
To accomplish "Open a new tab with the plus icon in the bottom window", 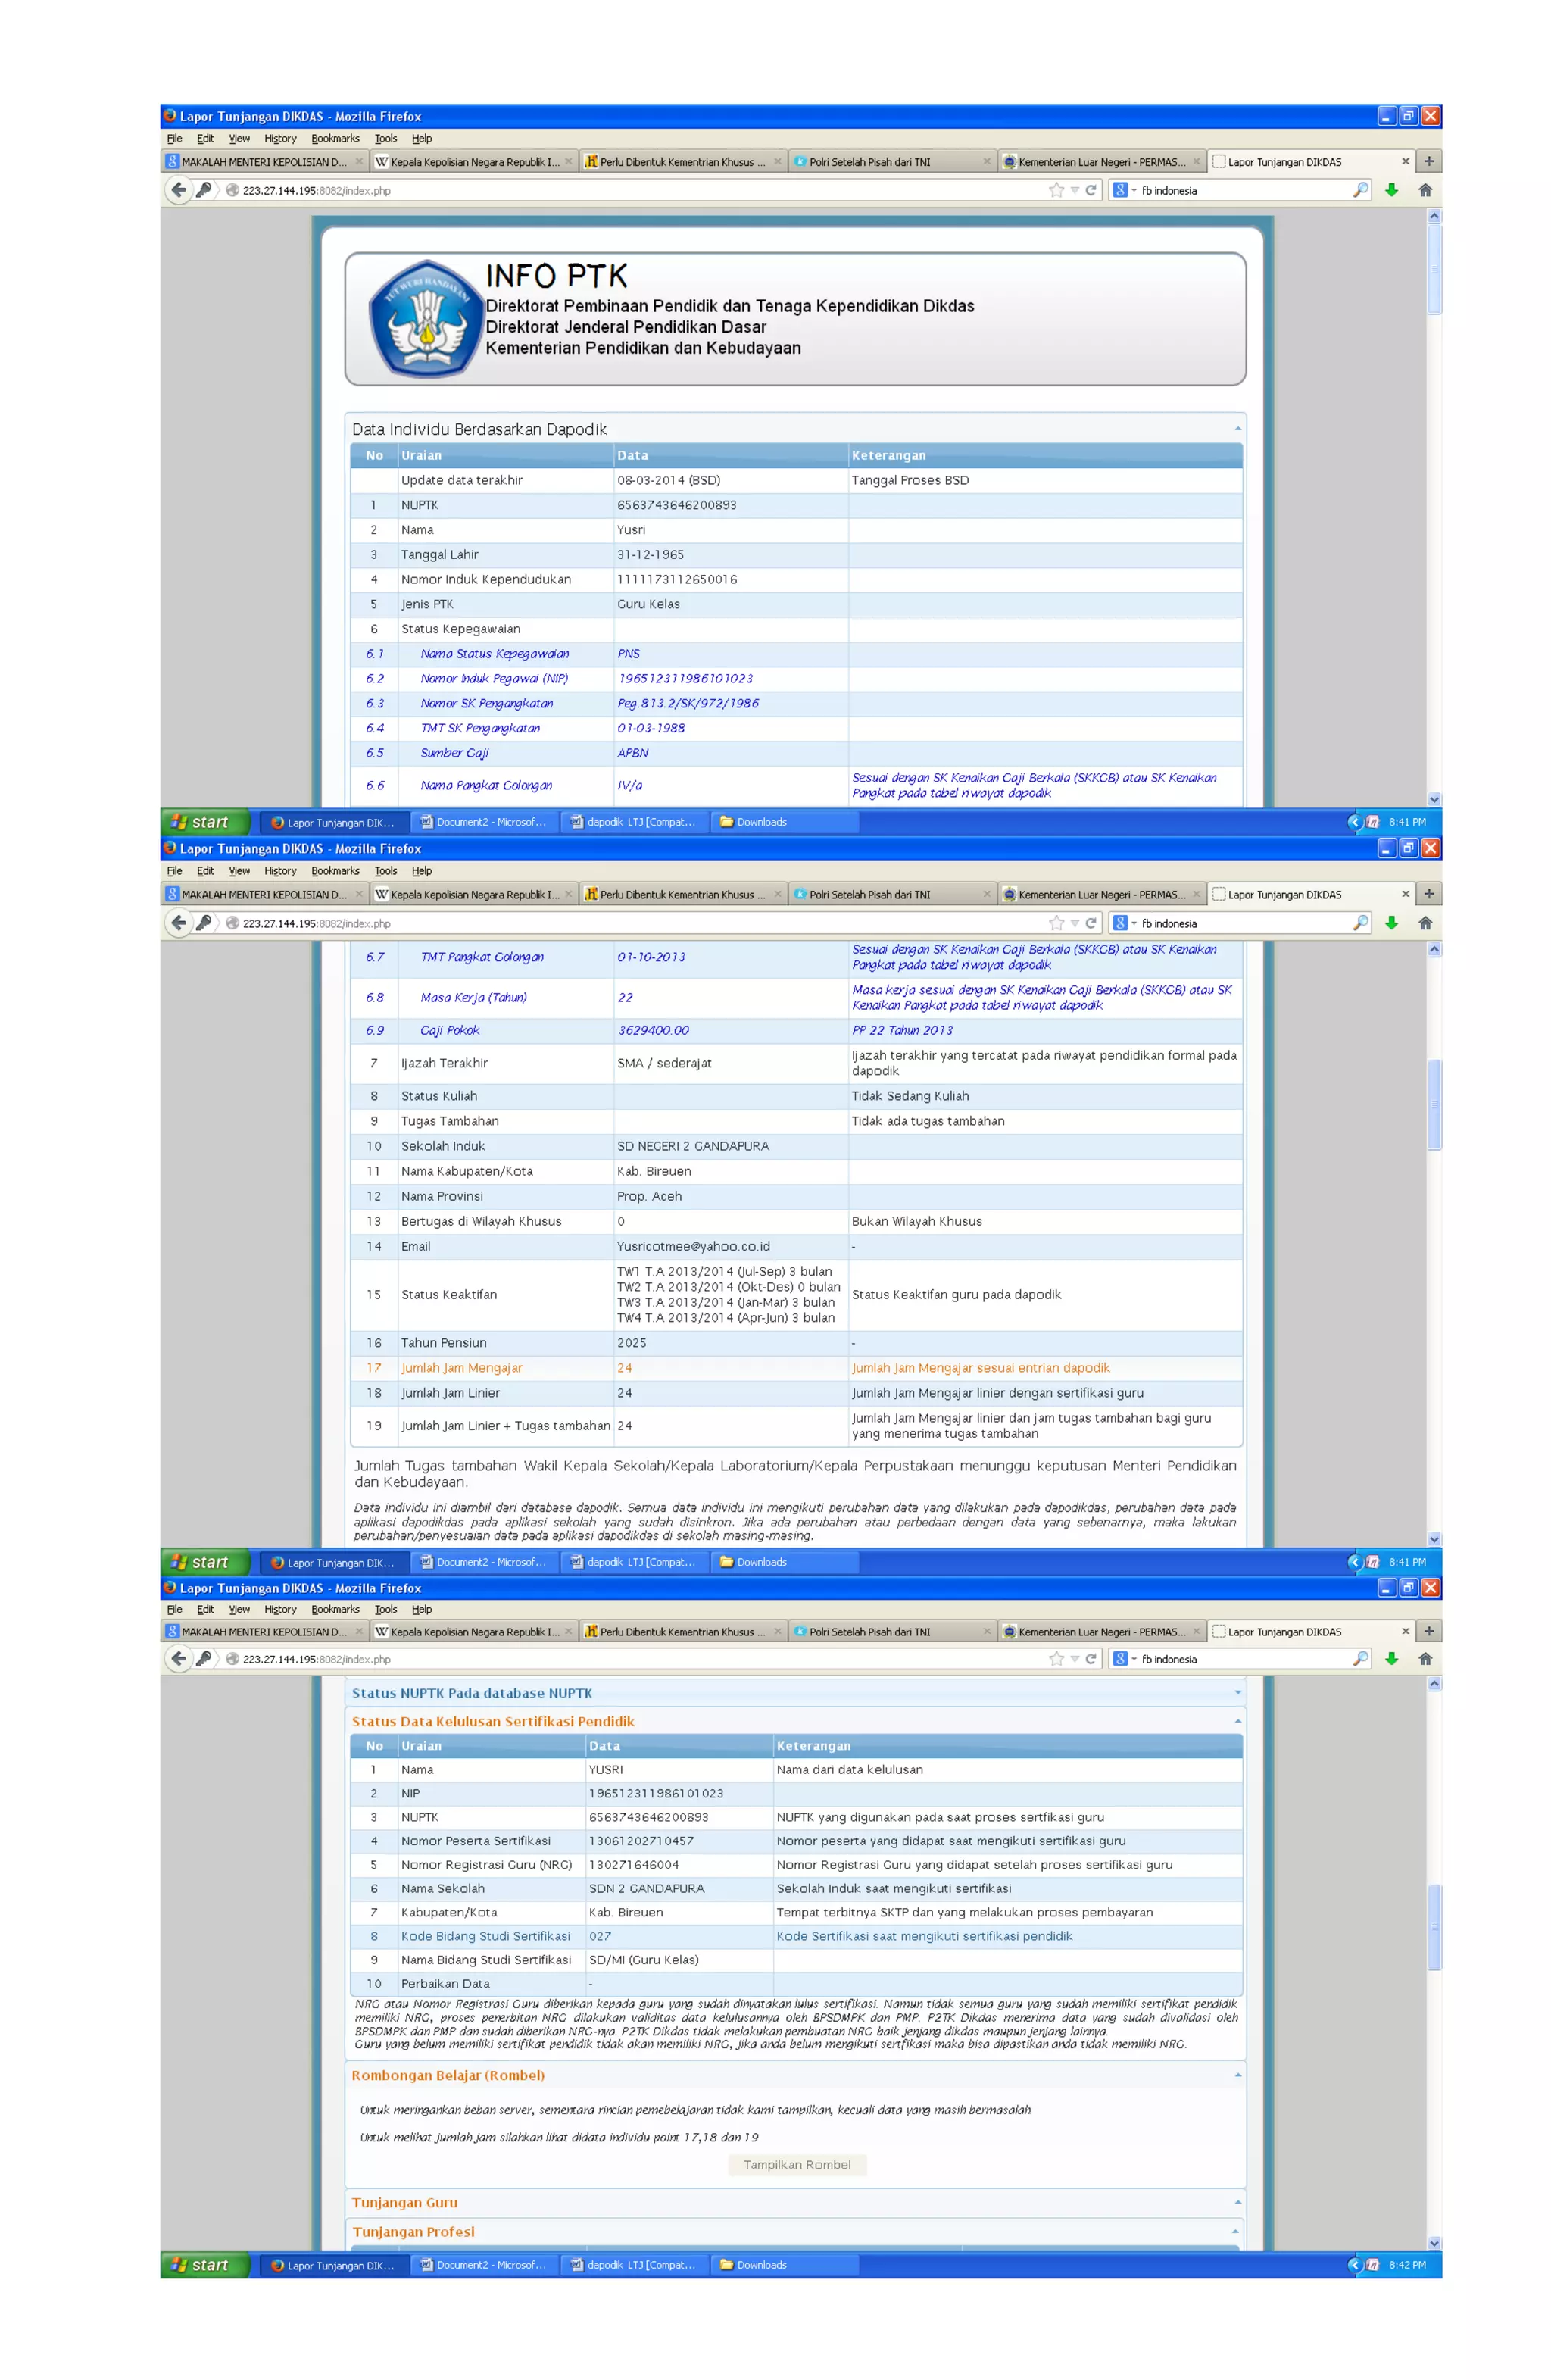I will point(1429,1631).
